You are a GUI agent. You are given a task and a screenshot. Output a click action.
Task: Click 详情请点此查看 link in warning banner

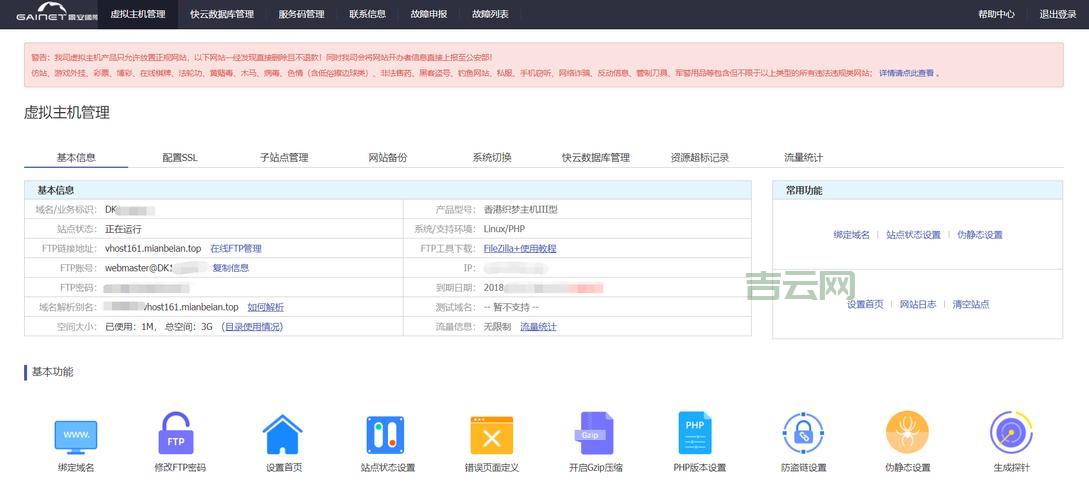pos(907,73)
